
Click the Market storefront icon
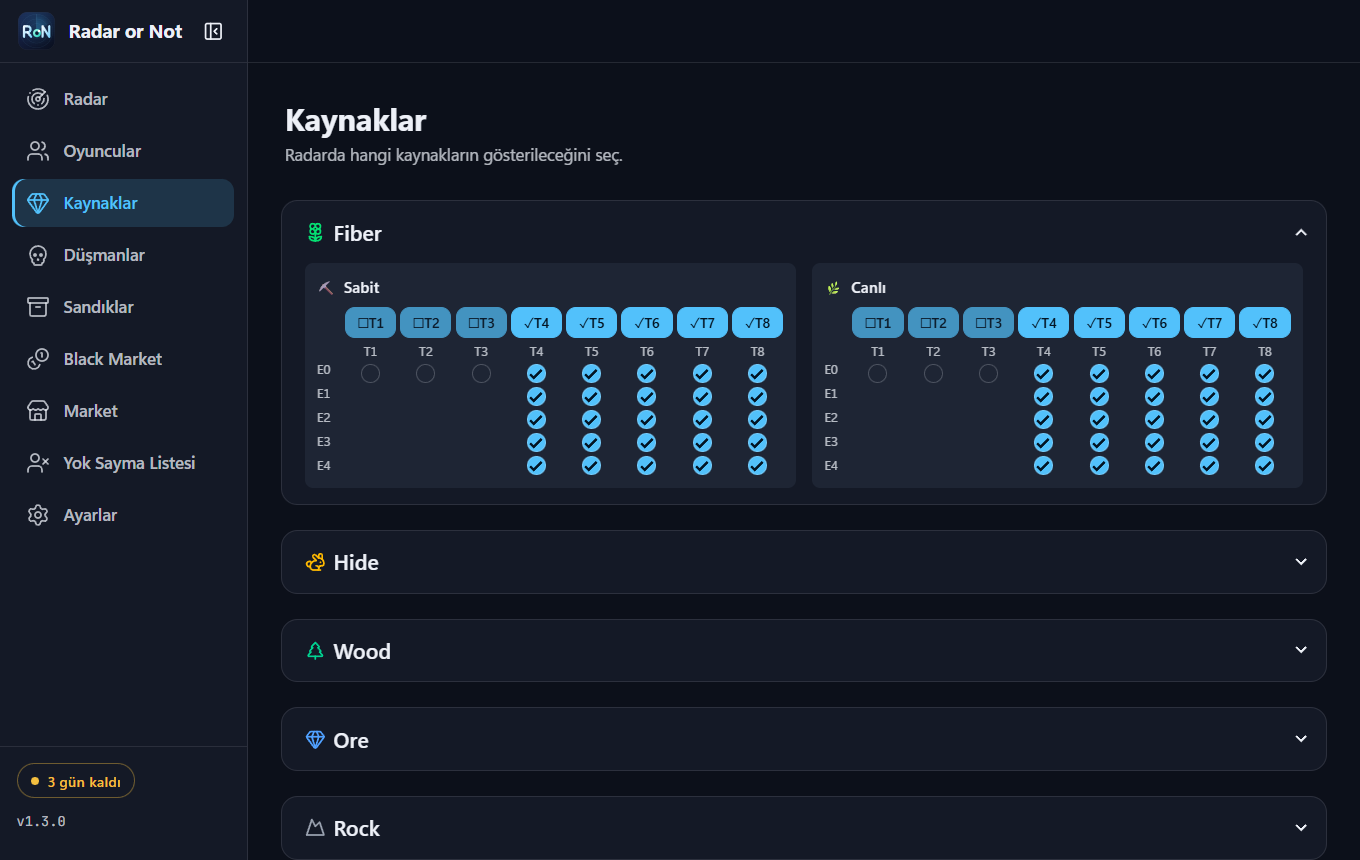[x=38, y=411]
